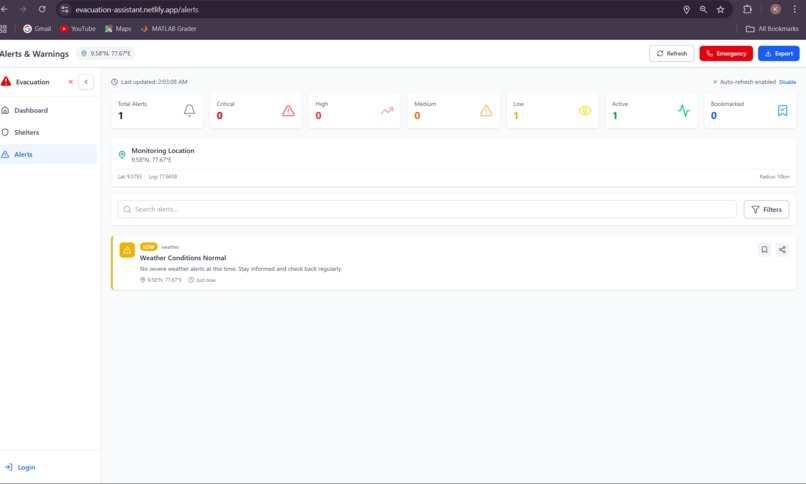The height and width of the screenshot is (484, 806).
Task: Click the yellow alert warning icon
Action: tap(127, 250)
